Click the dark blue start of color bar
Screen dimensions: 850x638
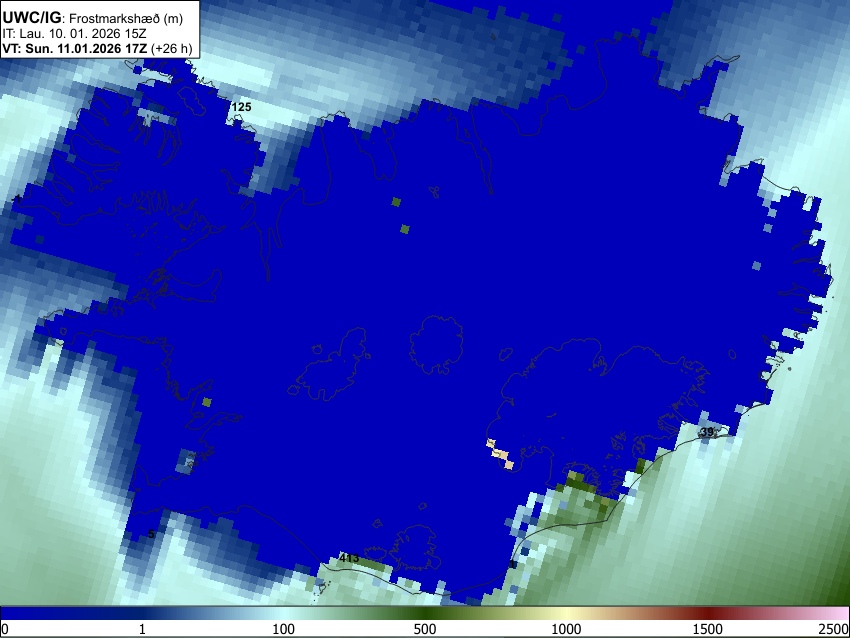point(33,613)
